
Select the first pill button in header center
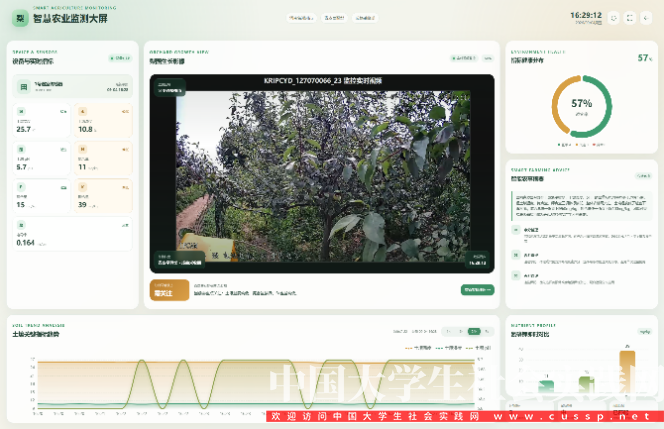pyautogui.click(x=301, y=18)
